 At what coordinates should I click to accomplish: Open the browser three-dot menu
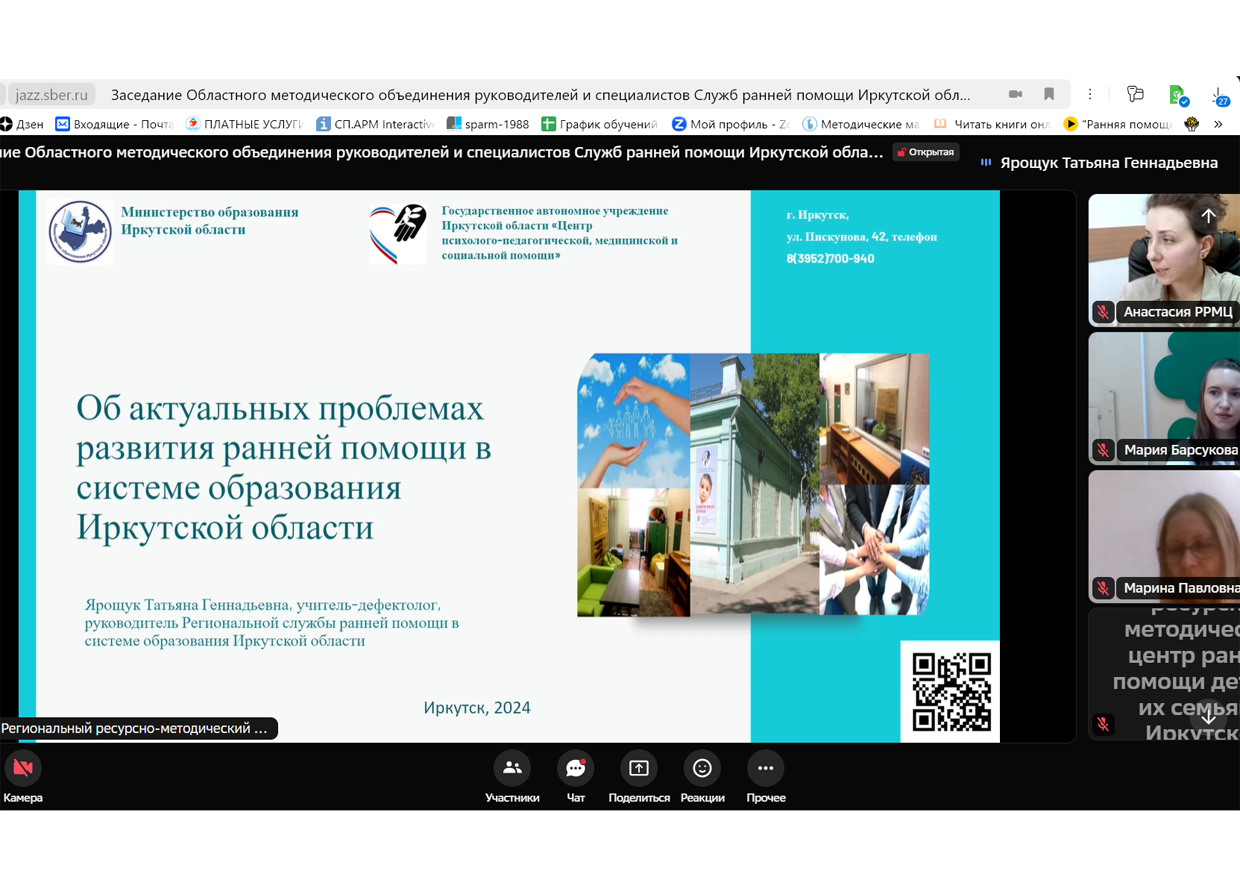(x=1090, y=94)
